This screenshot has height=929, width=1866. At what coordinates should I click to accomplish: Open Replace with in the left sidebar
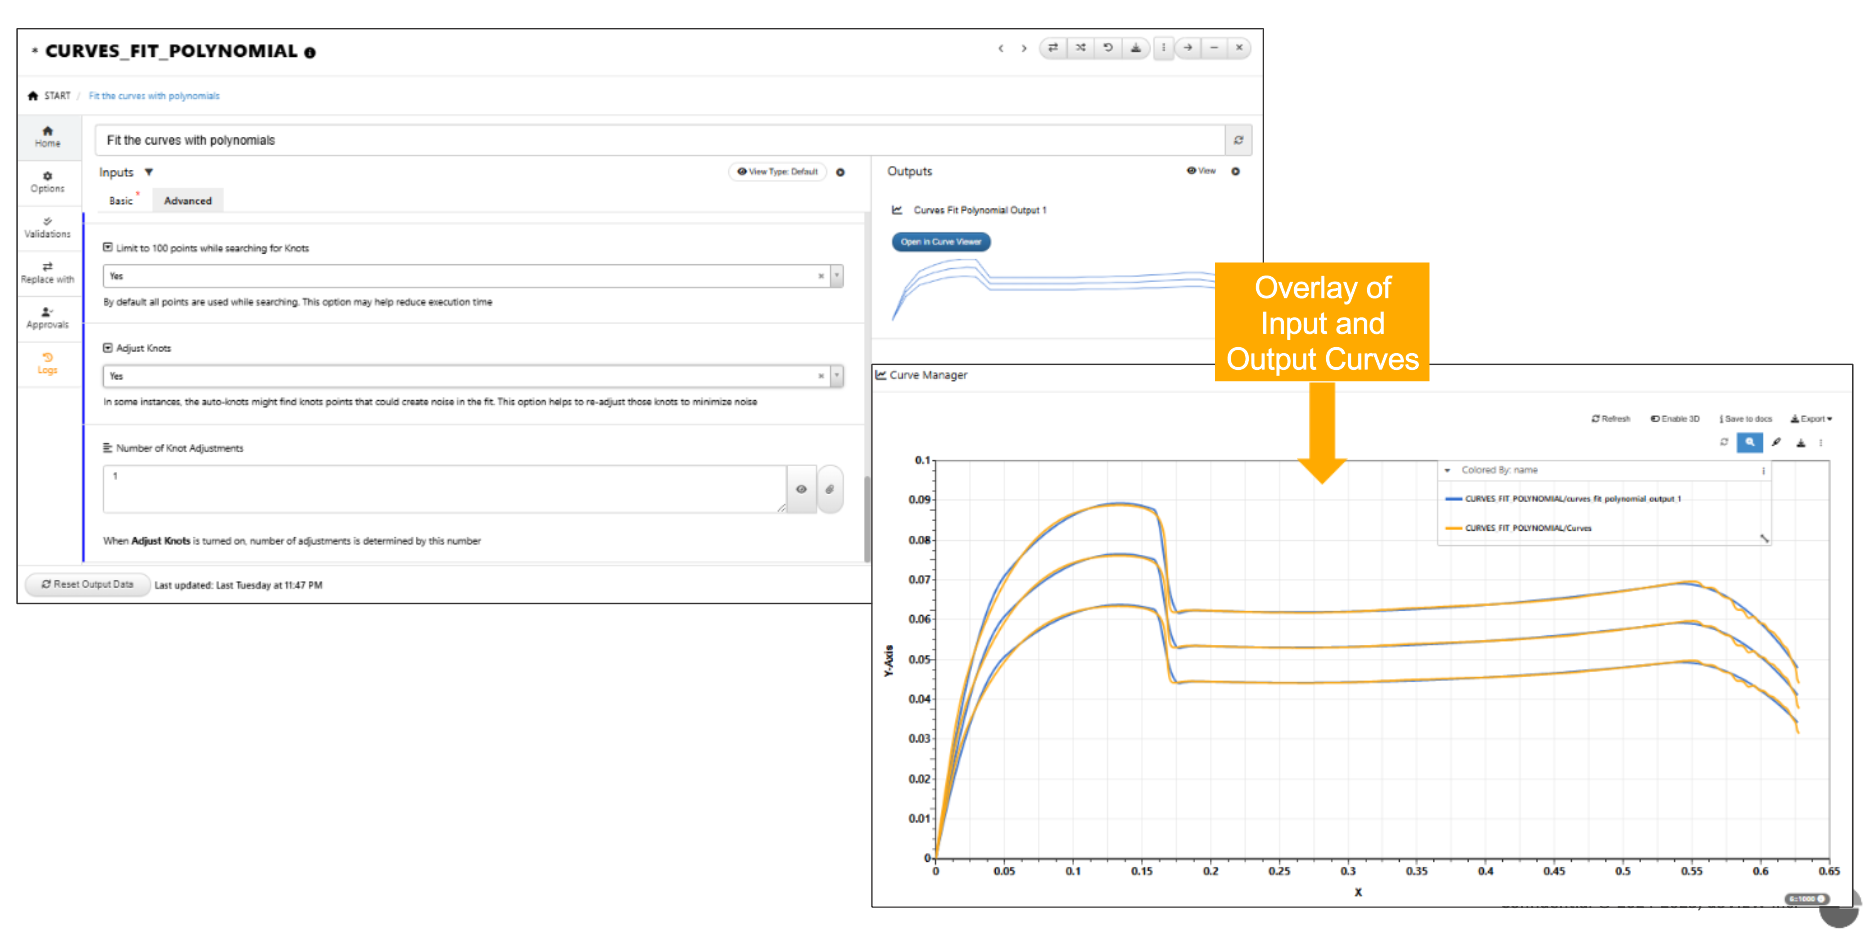pyautogui.click(x=48, y=273)
